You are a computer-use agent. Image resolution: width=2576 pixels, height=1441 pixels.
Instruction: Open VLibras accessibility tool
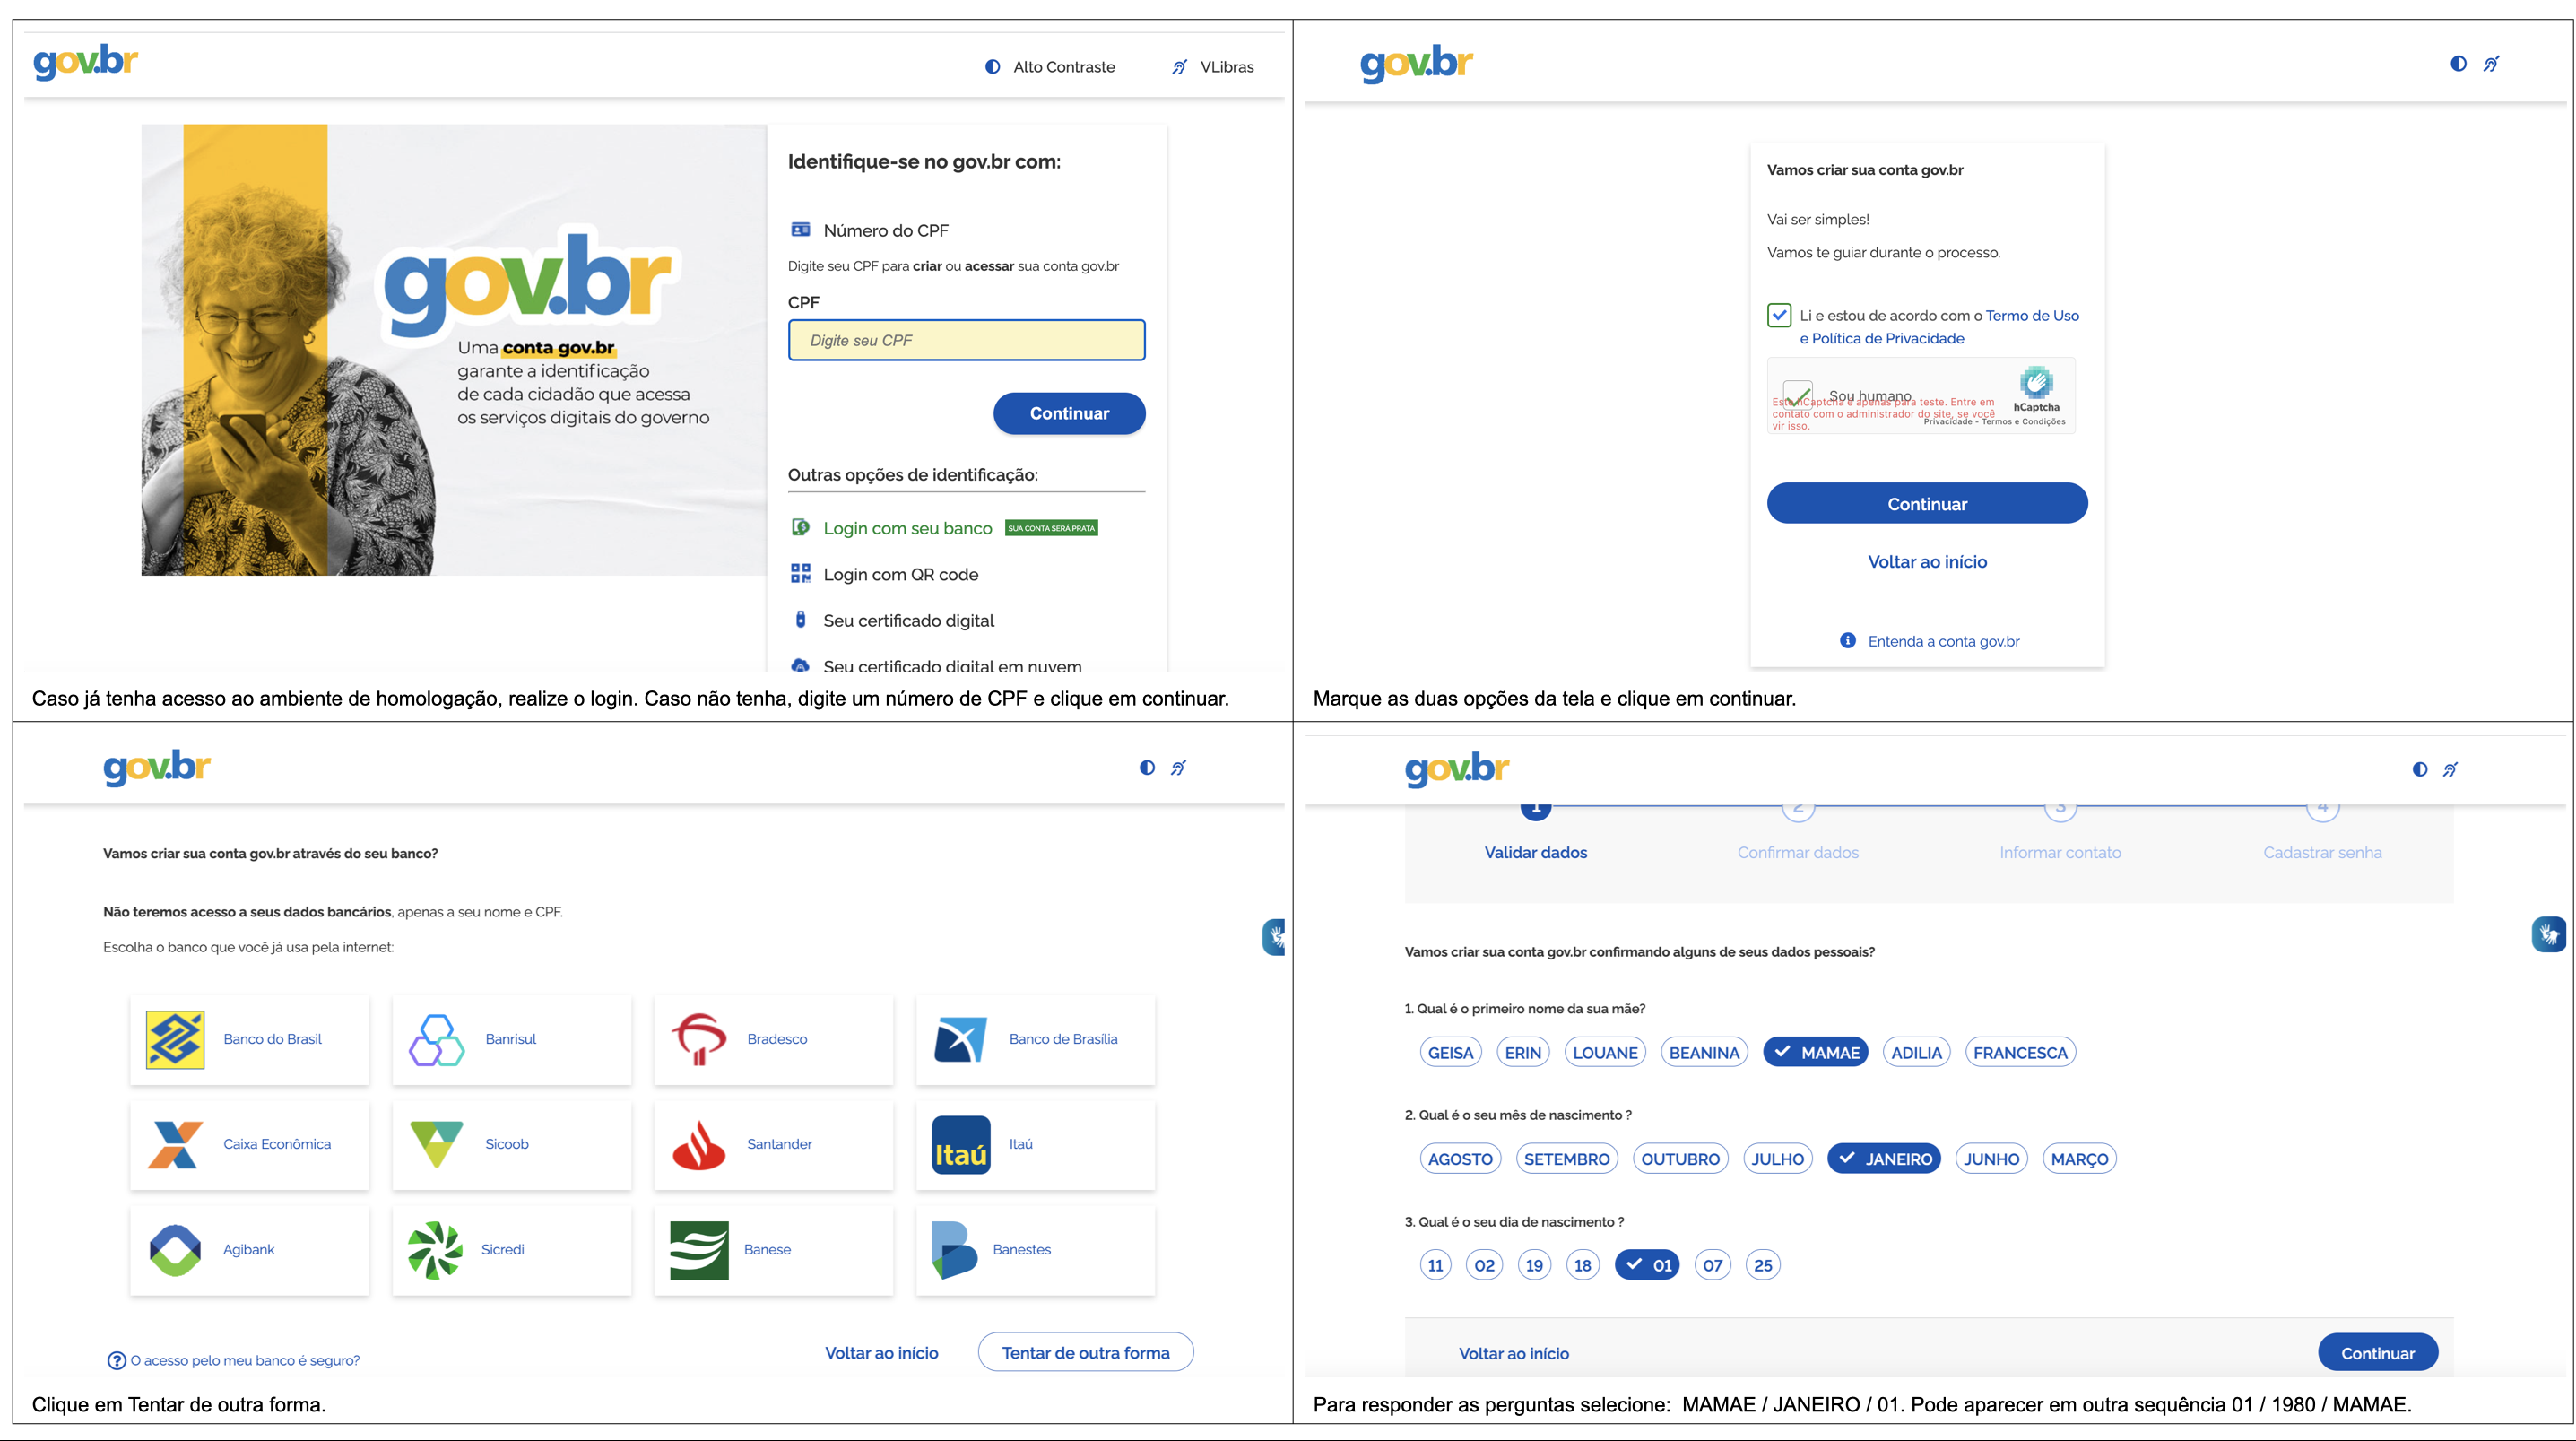(x=1184, y=66)
